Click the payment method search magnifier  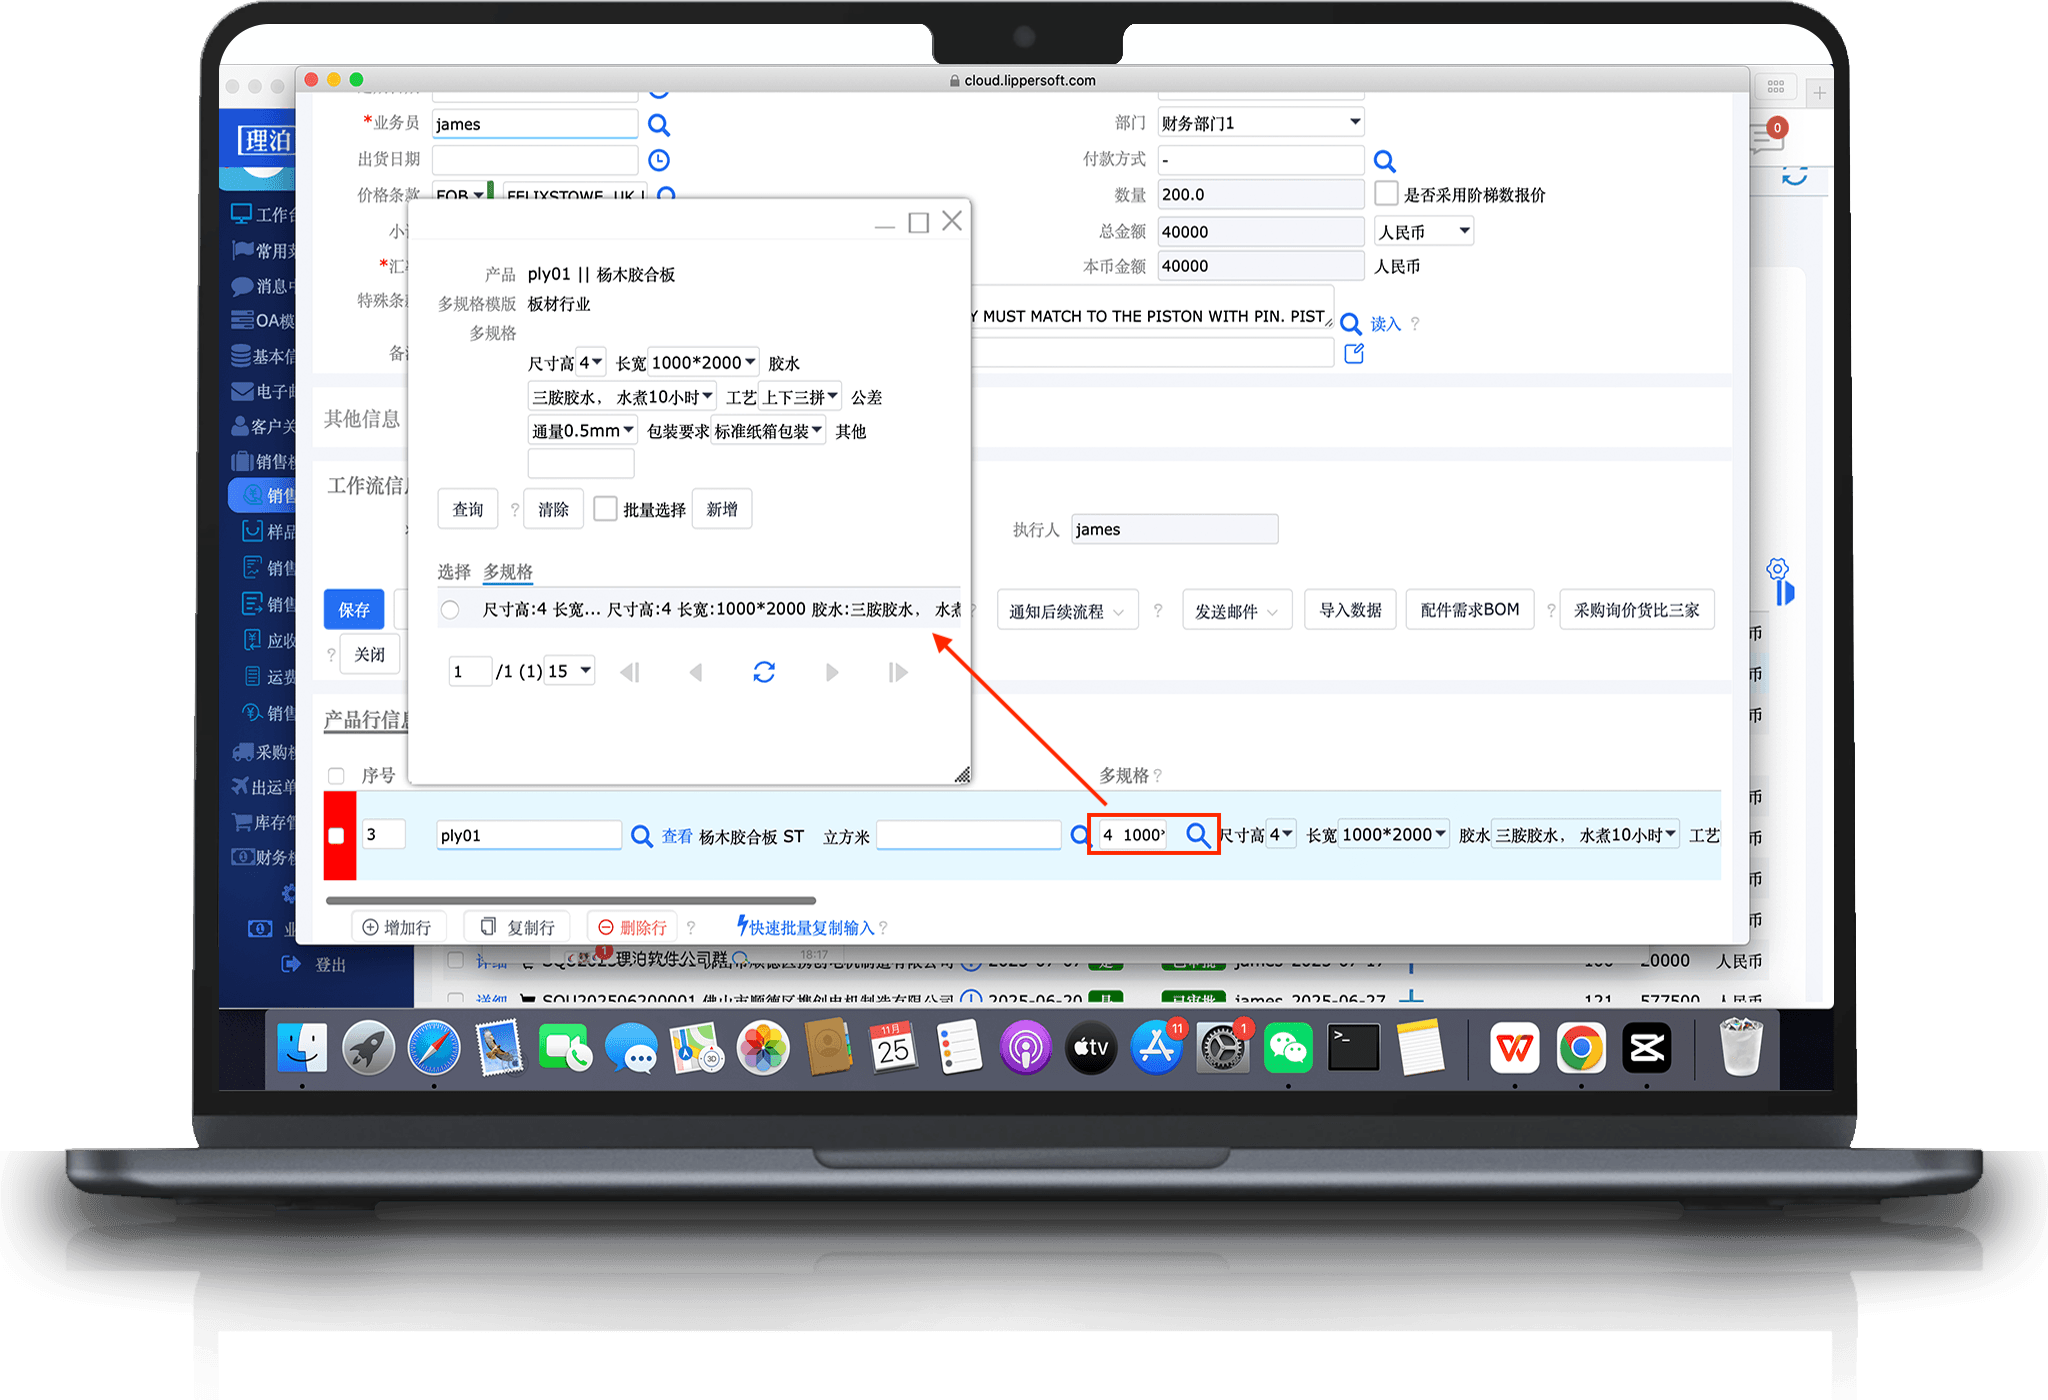[x=1384, y=161]
